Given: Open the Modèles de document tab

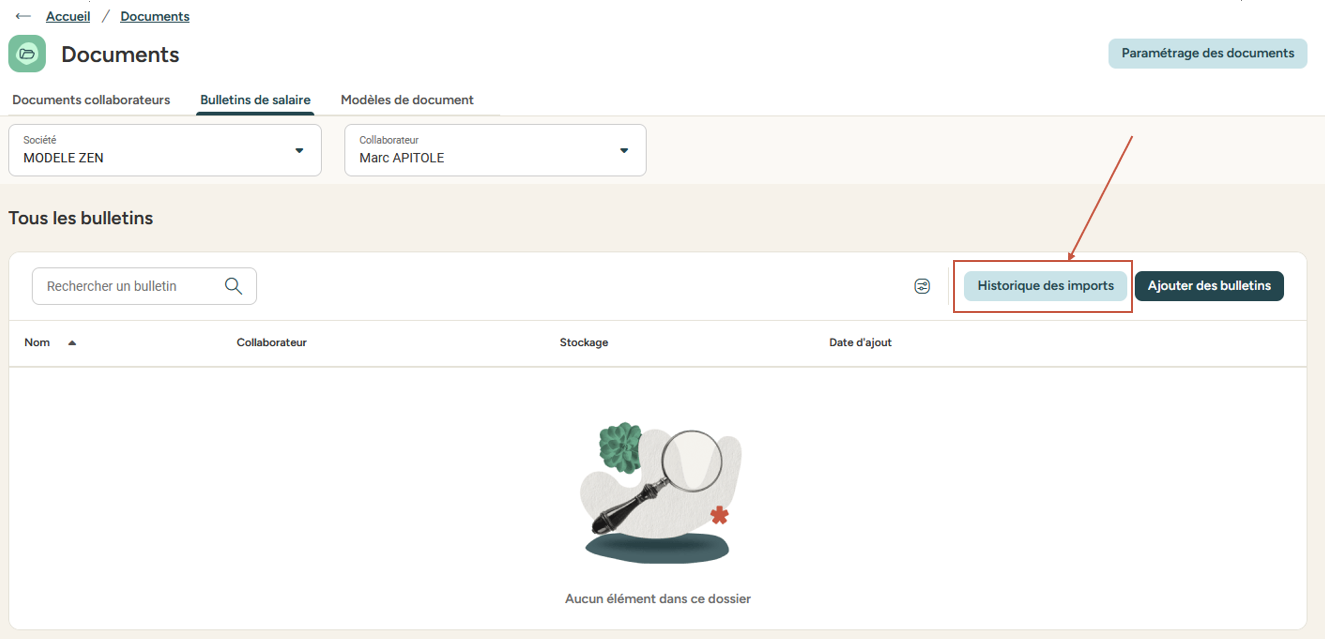Looking at the screenshot, I should [407, 100].
